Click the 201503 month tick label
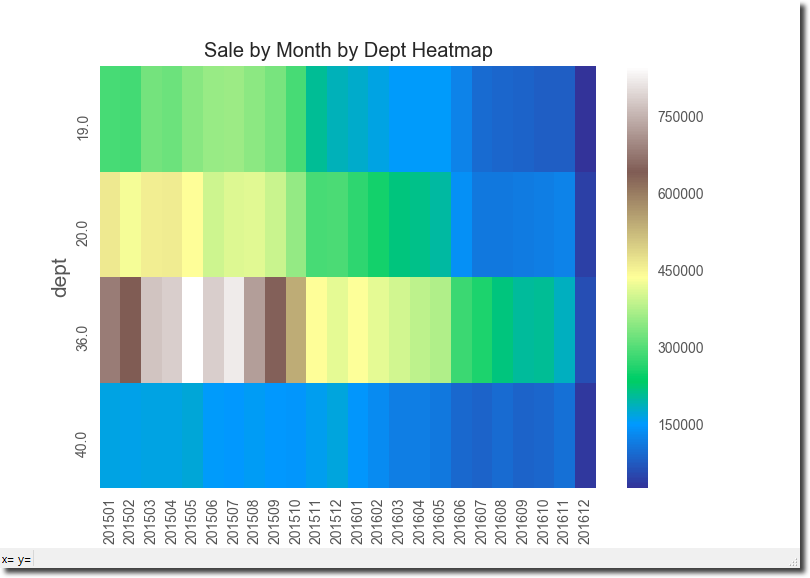This screenshot has height=578, width=810. click(x=150, y=522)
